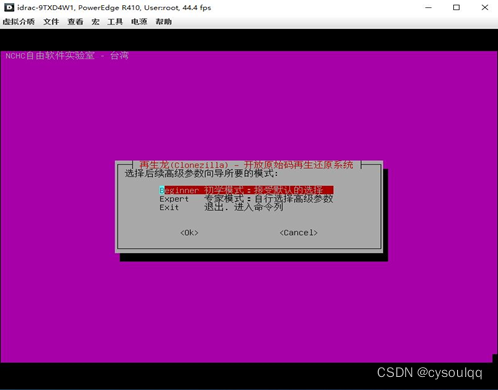
Task: Open the 电源 menu
Action: pos(139,22)
